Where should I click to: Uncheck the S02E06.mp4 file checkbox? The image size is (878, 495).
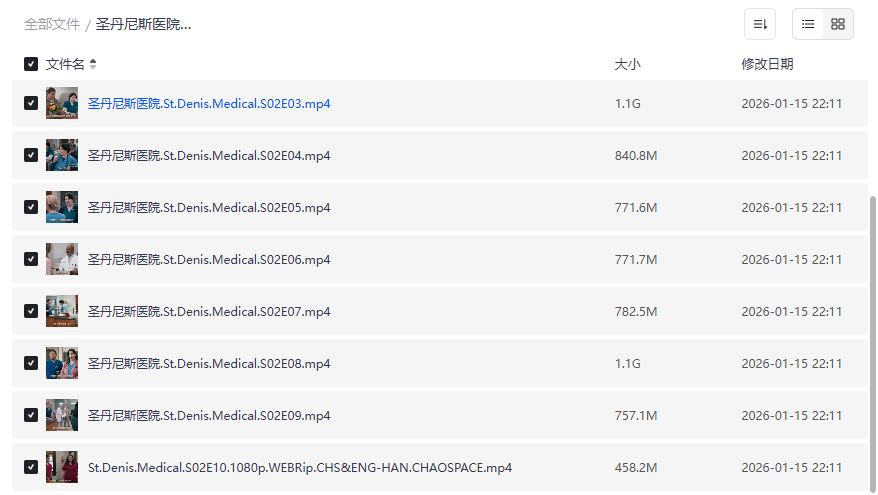[31, 259]
